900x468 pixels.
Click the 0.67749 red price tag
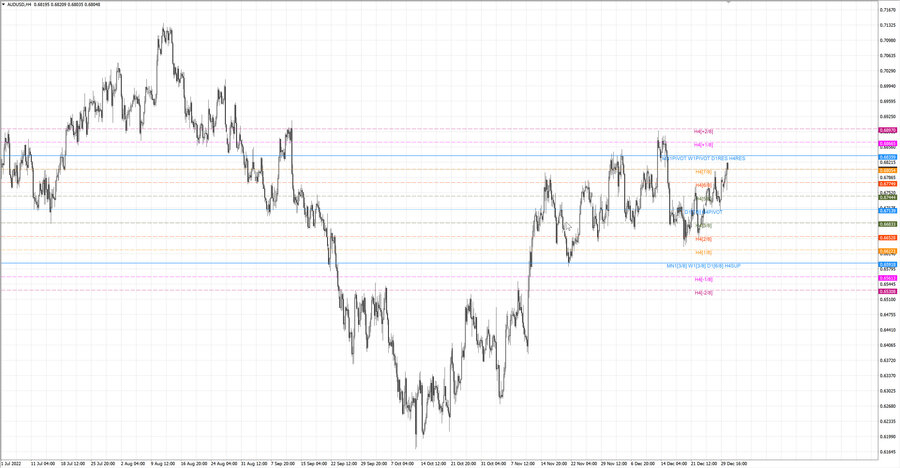(887, 184)
